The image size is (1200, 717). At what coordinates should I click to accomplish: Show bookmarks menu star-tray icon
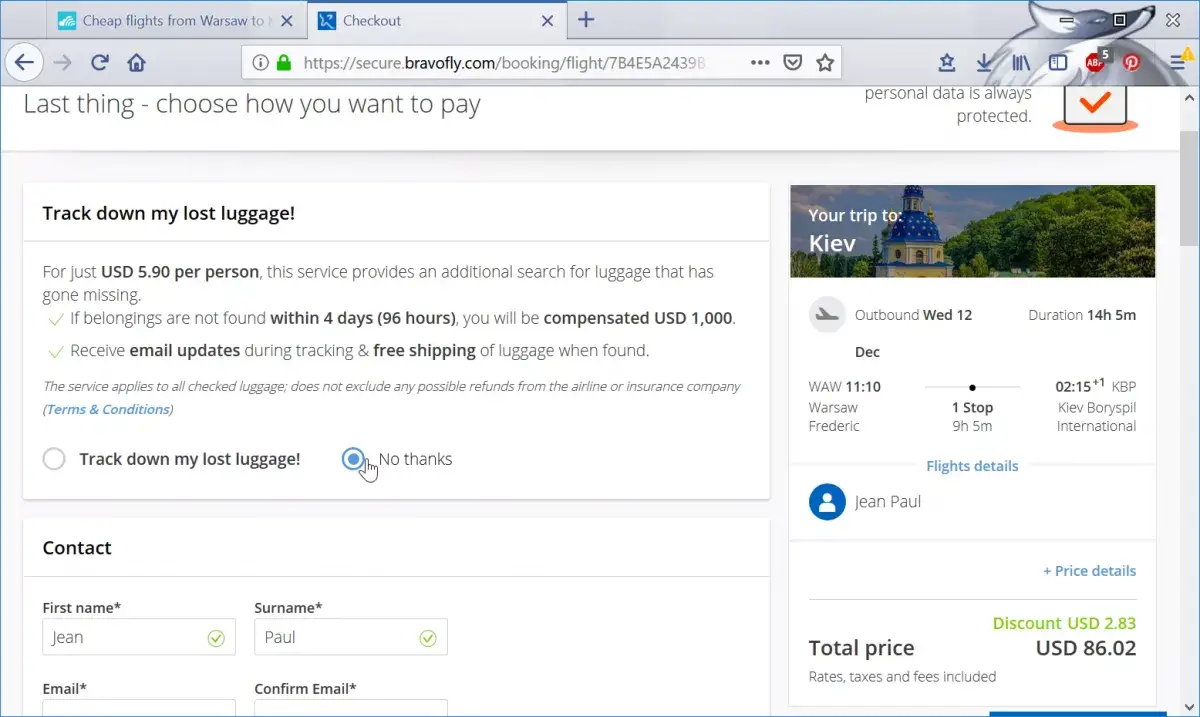pyautogui.click(x=947, y=62)
